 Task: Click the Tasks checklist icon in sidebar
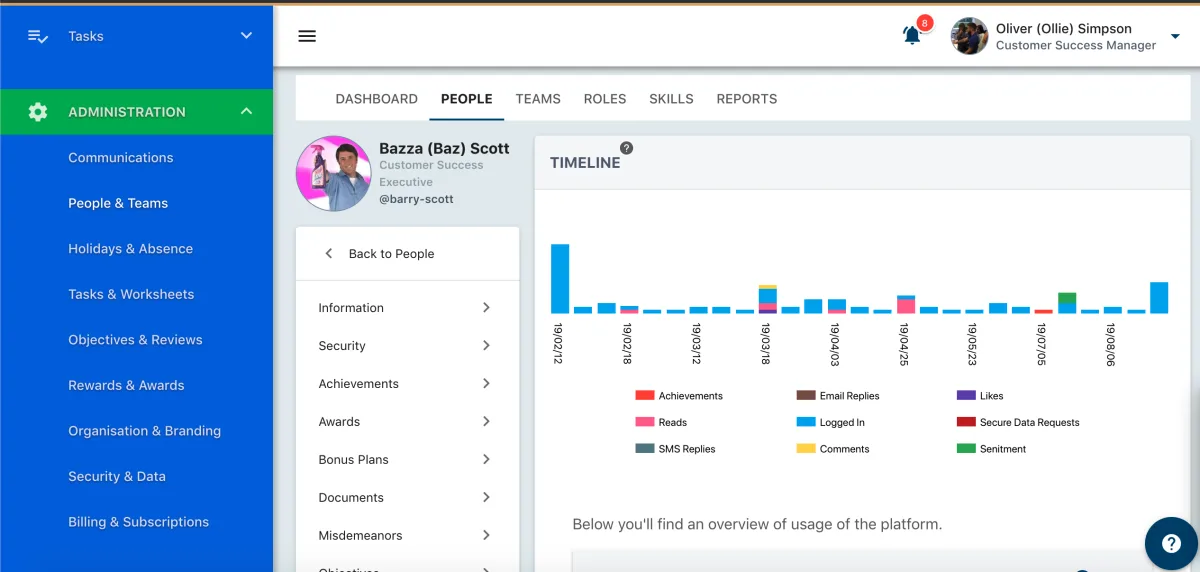[x=38, y=36]
